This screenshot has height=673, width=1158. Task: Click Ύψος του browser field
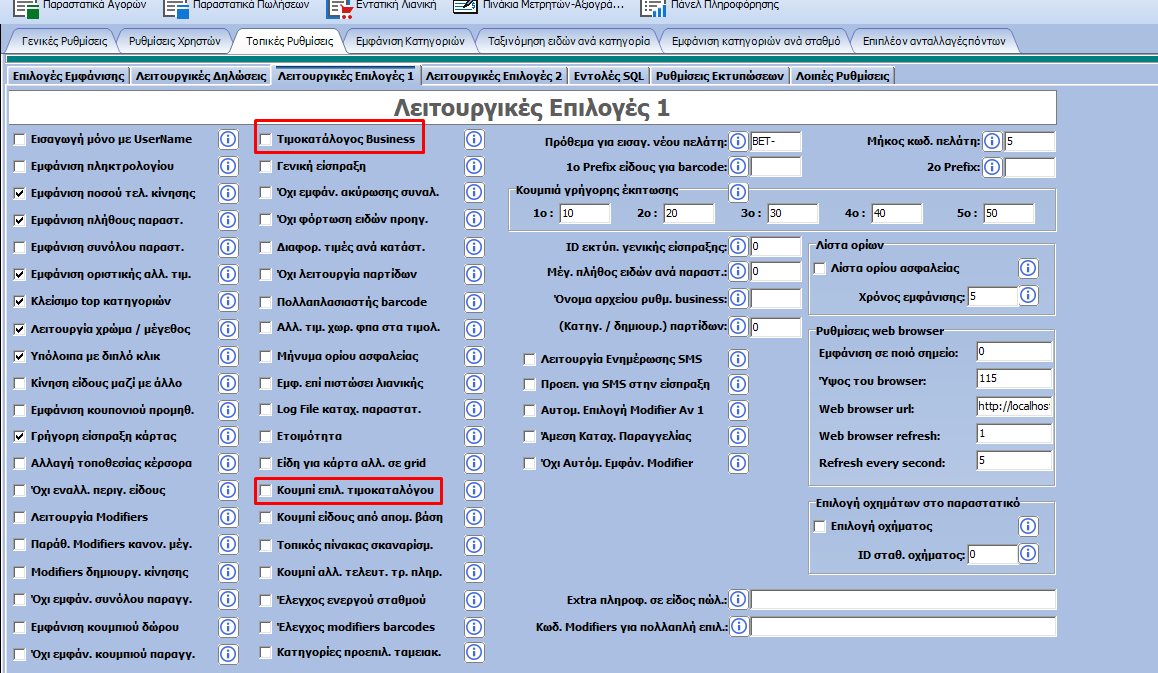[1014, 378]
